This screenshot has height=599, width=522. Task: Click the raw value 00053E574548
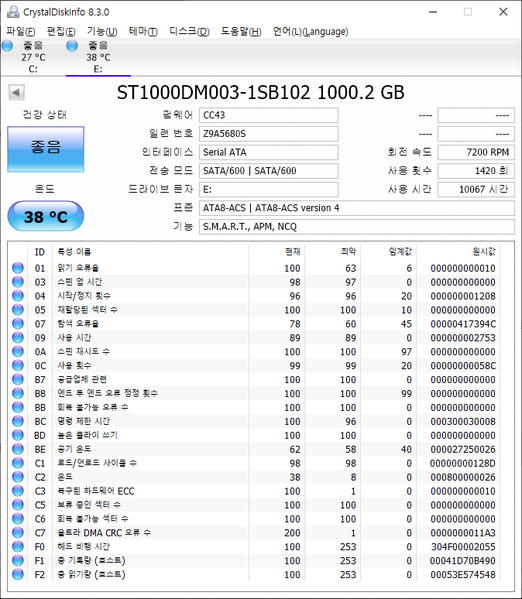click(463, 575)
